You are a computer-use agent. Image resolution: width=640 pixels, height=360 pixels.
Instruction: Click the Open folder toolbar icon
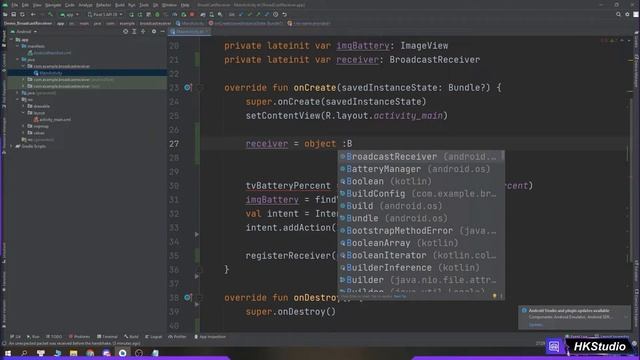click(5, 14)
